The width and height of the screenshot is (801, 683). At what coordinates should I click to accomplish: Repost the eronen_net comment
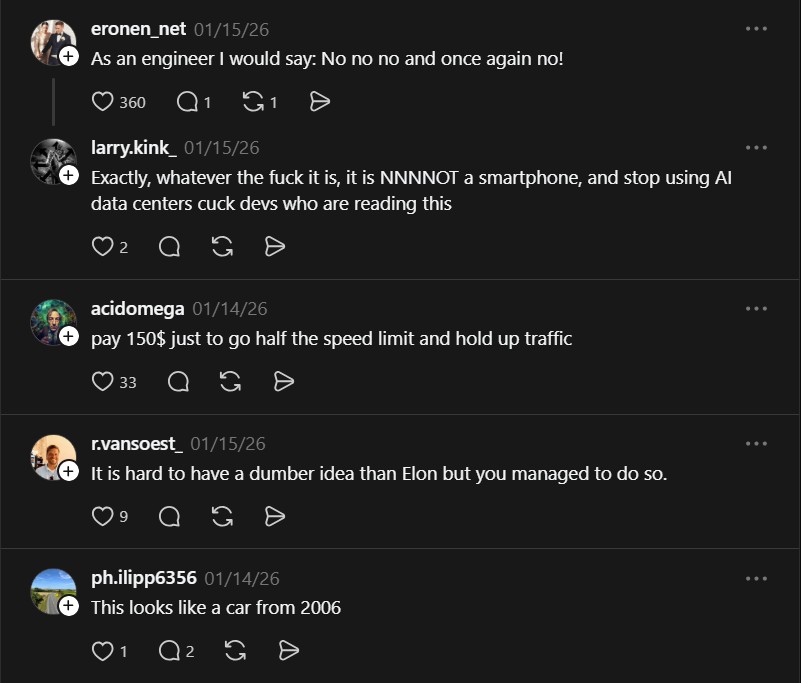pyautogui.click(x=254, y=102)
